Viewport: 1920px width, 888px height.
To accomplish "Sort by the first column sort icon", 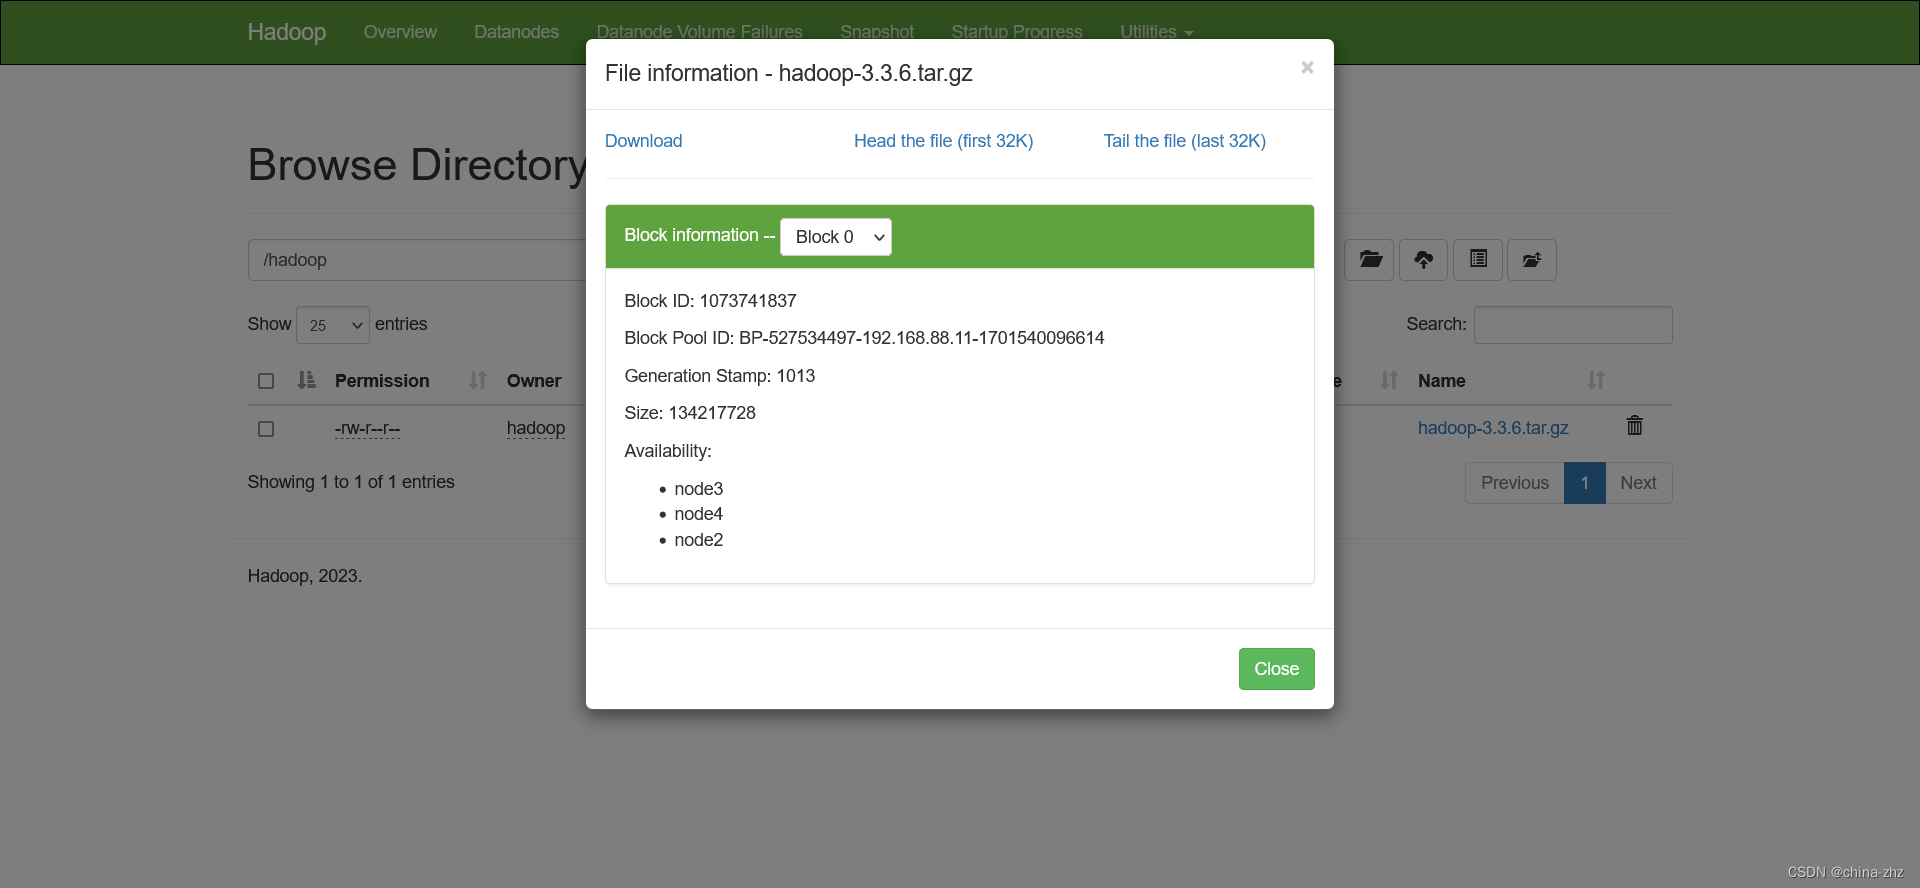I will coord(306,380).
